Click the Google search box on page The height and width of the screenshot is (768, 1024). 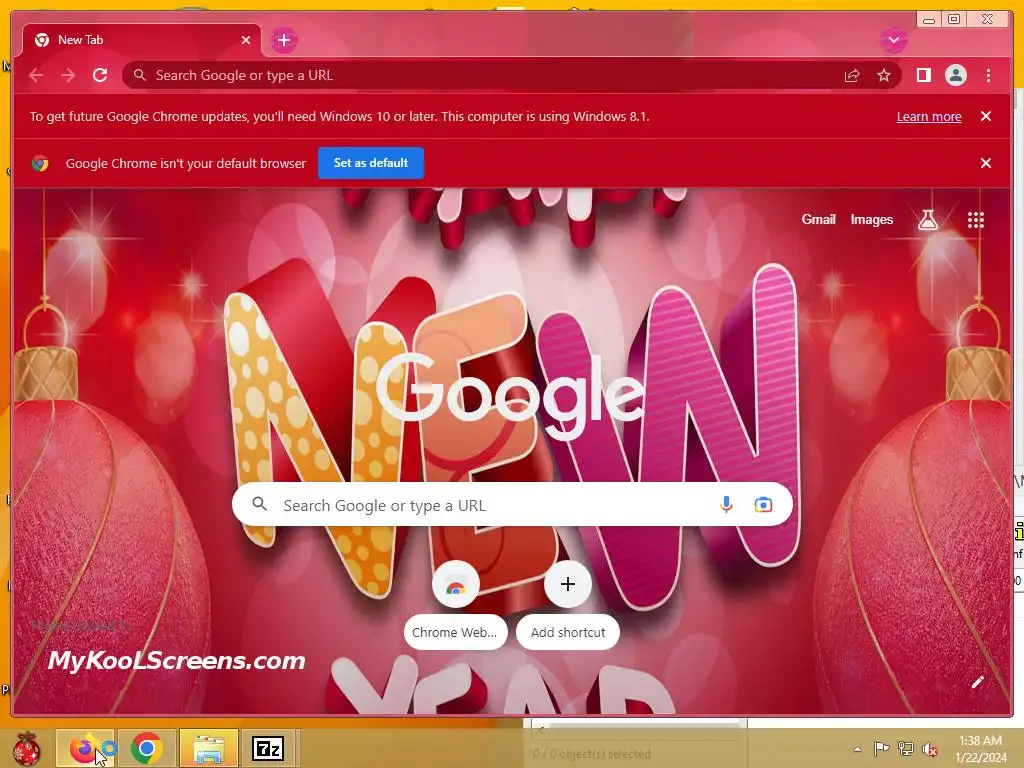coord(512,505)
